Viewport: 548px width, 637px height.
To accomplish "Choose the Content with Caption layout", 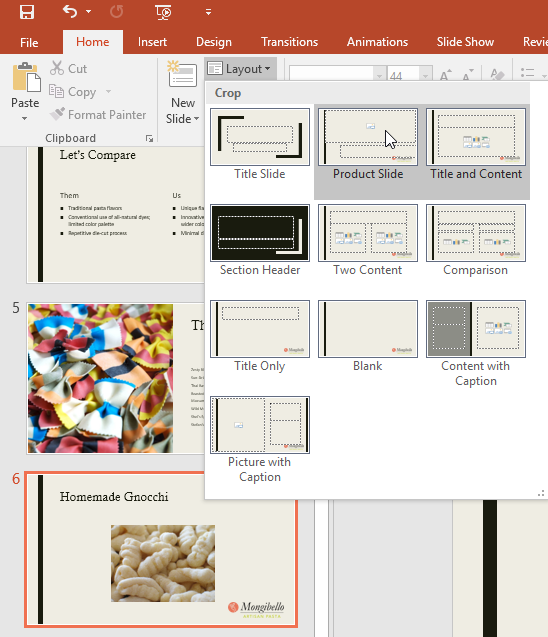I will coord(476,344).
